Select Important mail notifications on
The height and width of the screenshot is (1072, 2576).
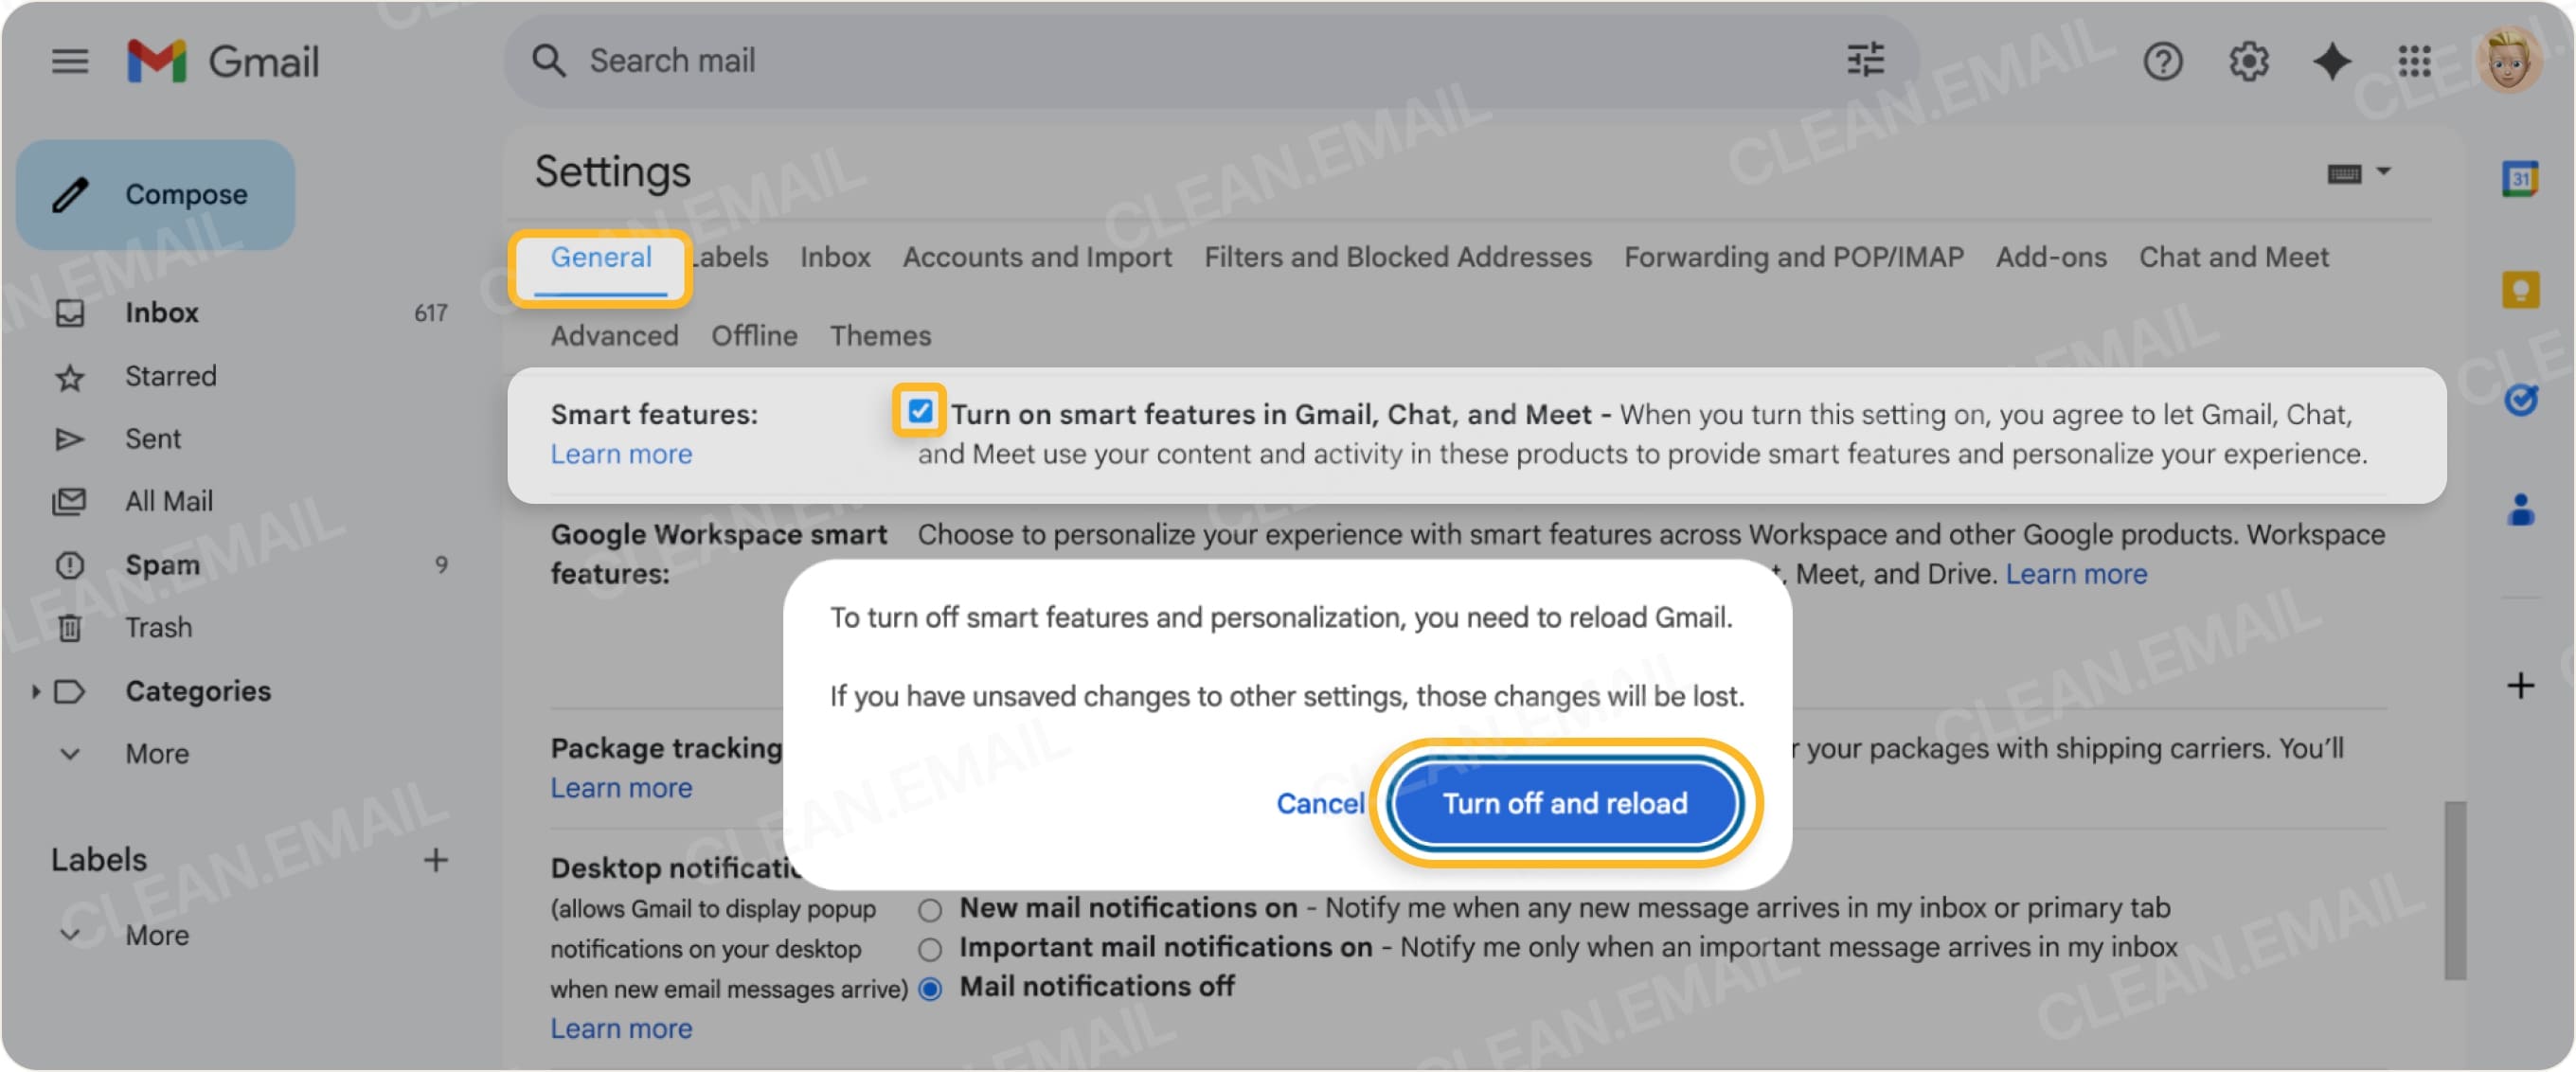point(930,949)
